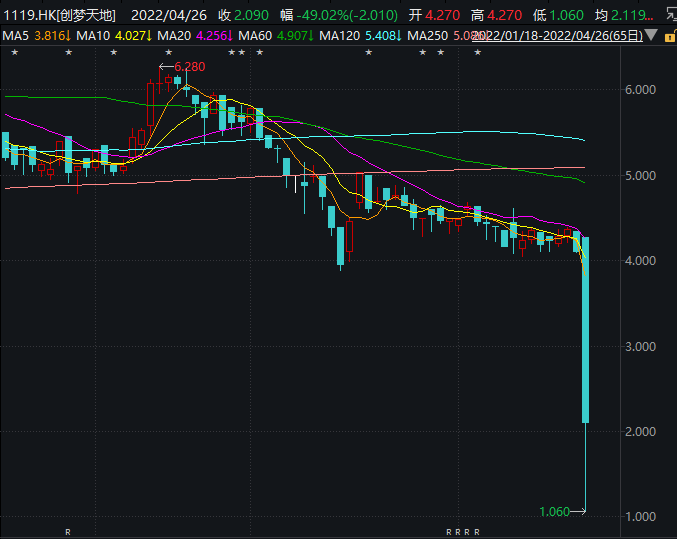Click the 5.000 price axis label
This screenshot has height=539, width=677.
coord(640,176)
